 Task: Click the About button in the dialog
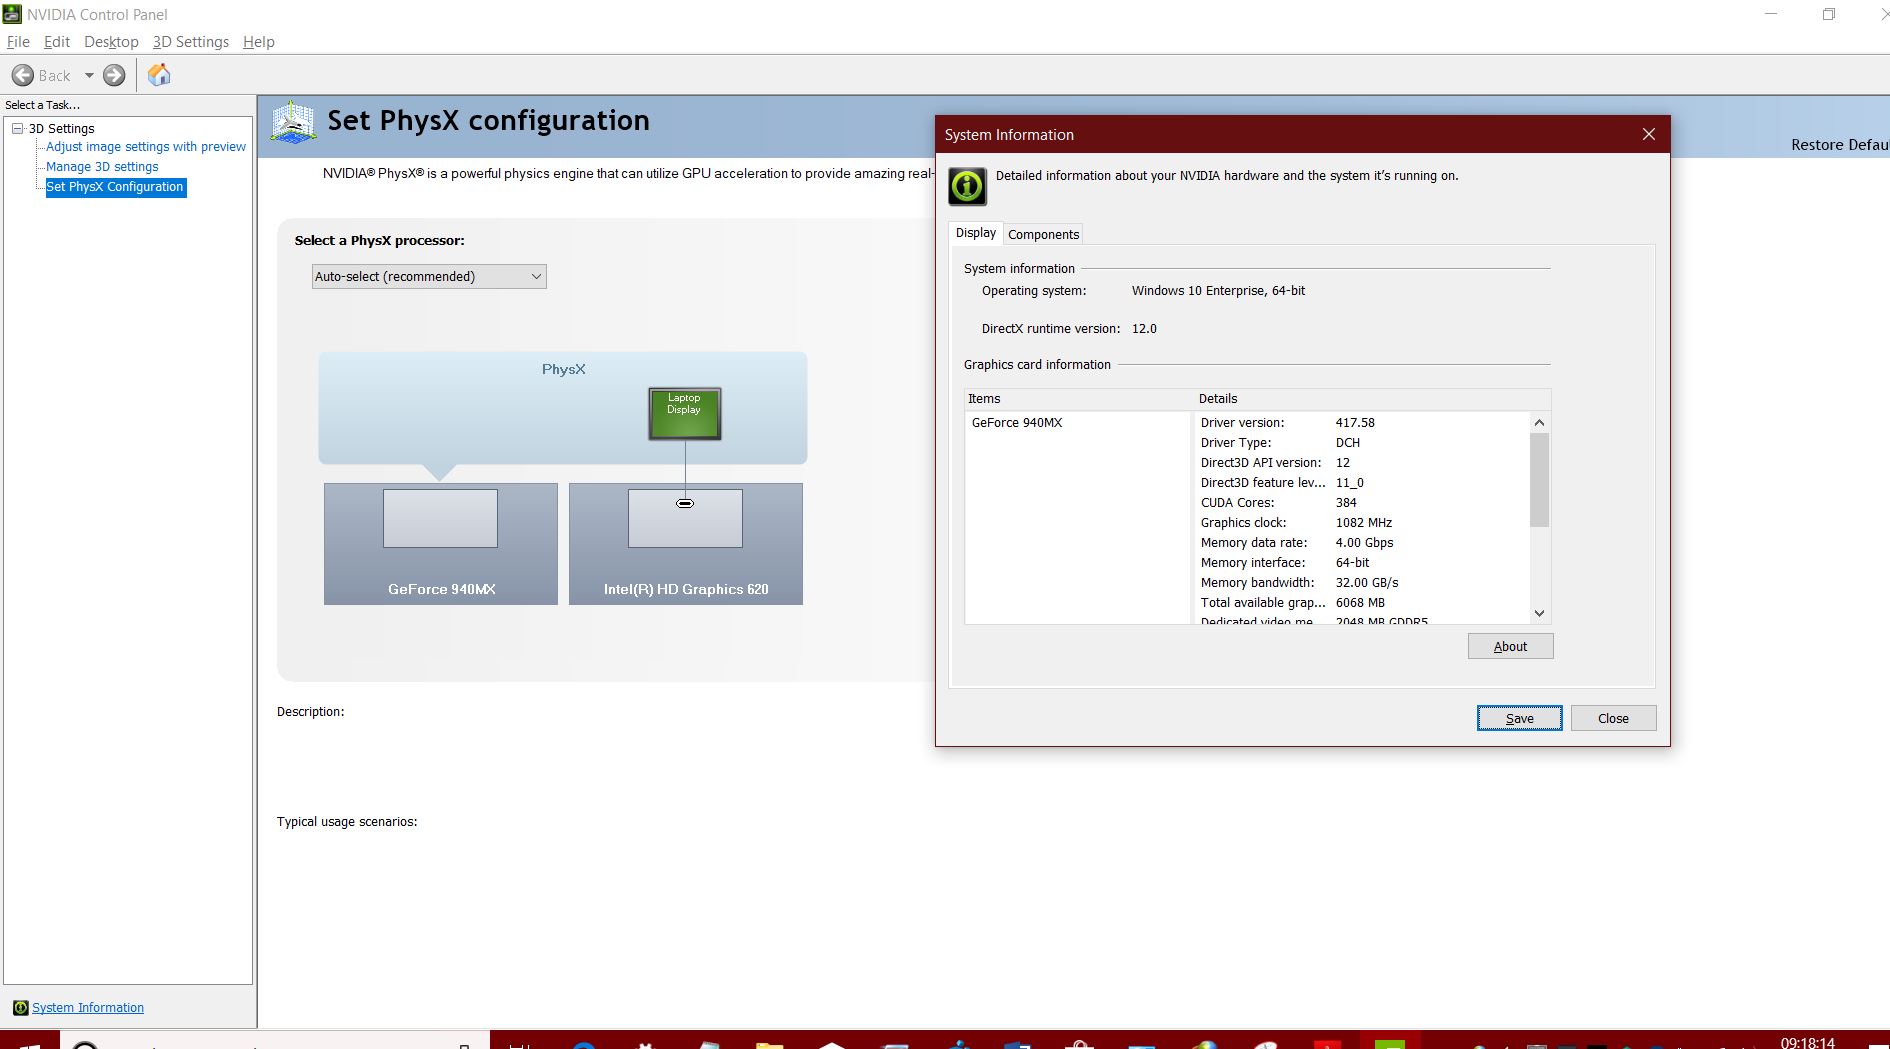1510,646
